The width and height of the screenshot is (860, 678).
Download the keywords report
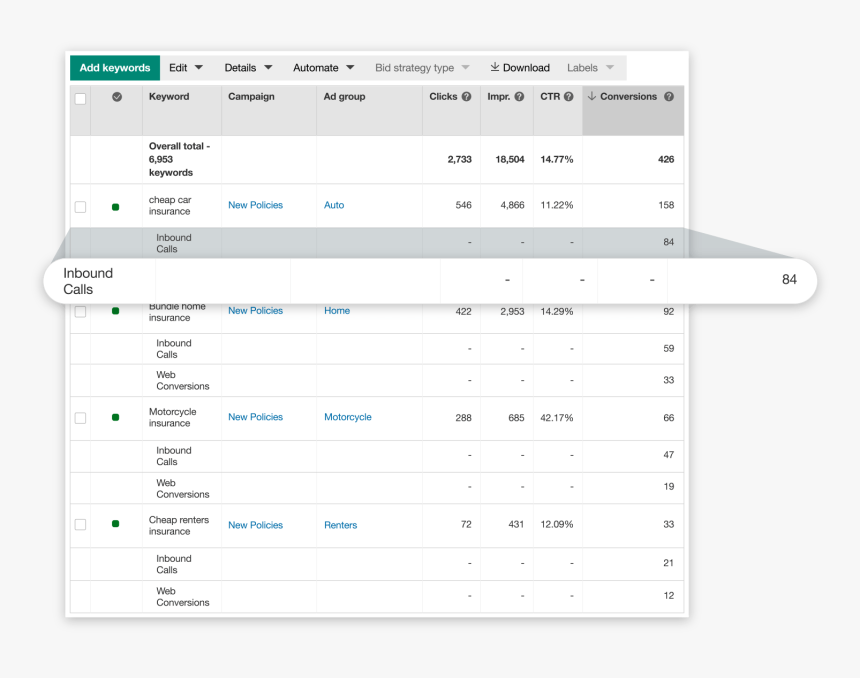click(520, 68)
